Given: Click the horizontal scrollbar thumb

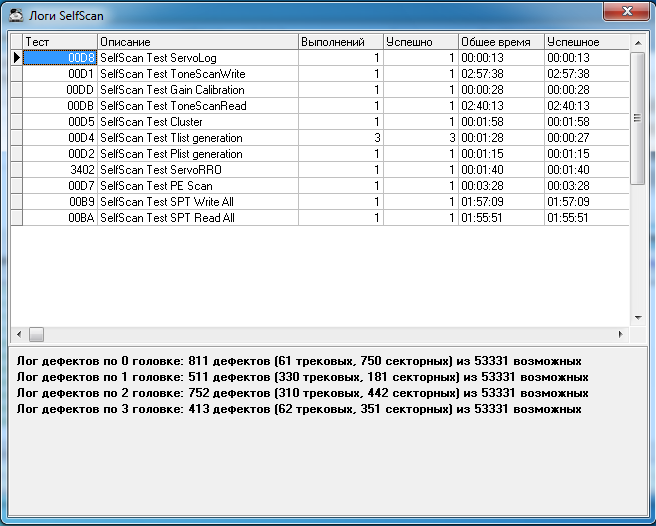Looking at the screenshot, I should tap(36, 334).
